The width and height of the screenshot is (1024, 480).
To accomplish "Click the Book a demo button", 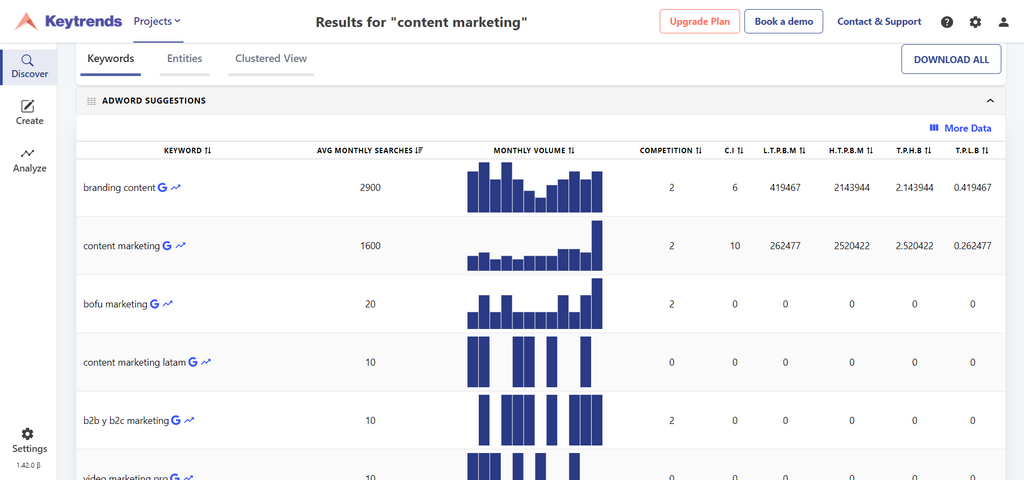I will point(784,22).
